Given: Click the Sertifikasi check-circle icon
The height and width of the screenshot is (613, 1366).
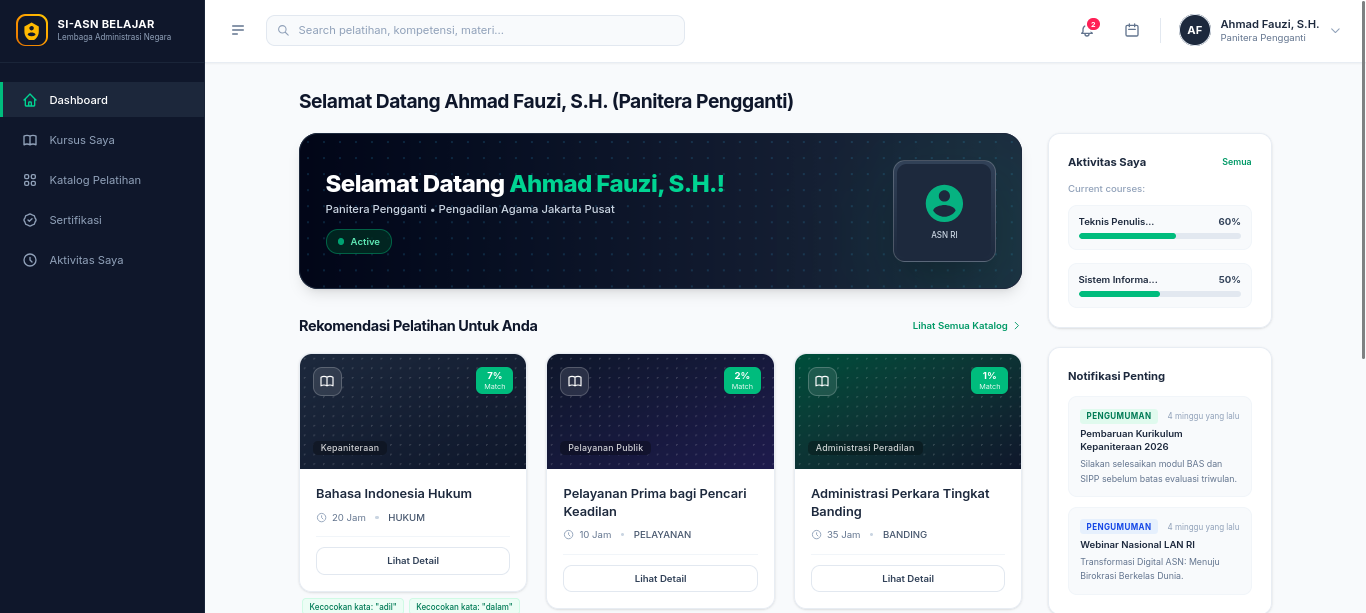Looking at the screenshot, I should (x=30, y=220).
